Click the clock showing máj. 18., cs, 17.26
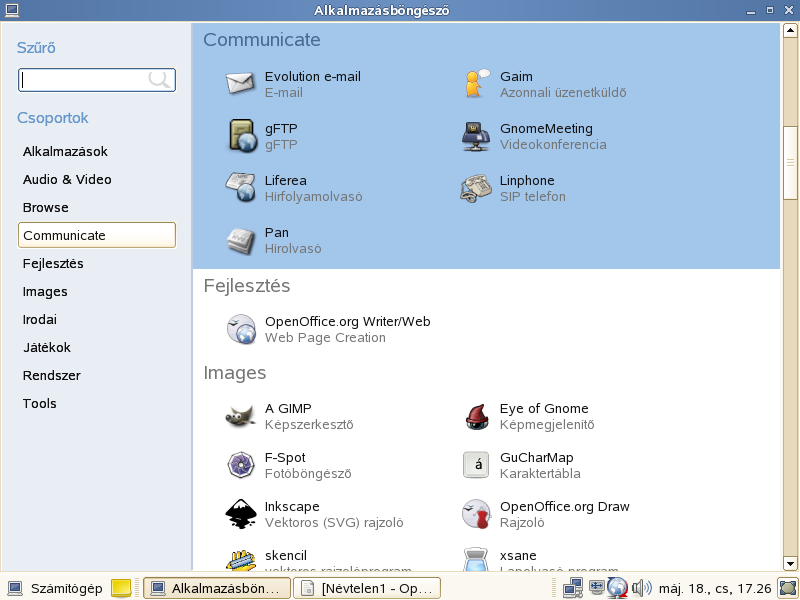The height and width of the screenshot is (600, 800). coord(715,589)
